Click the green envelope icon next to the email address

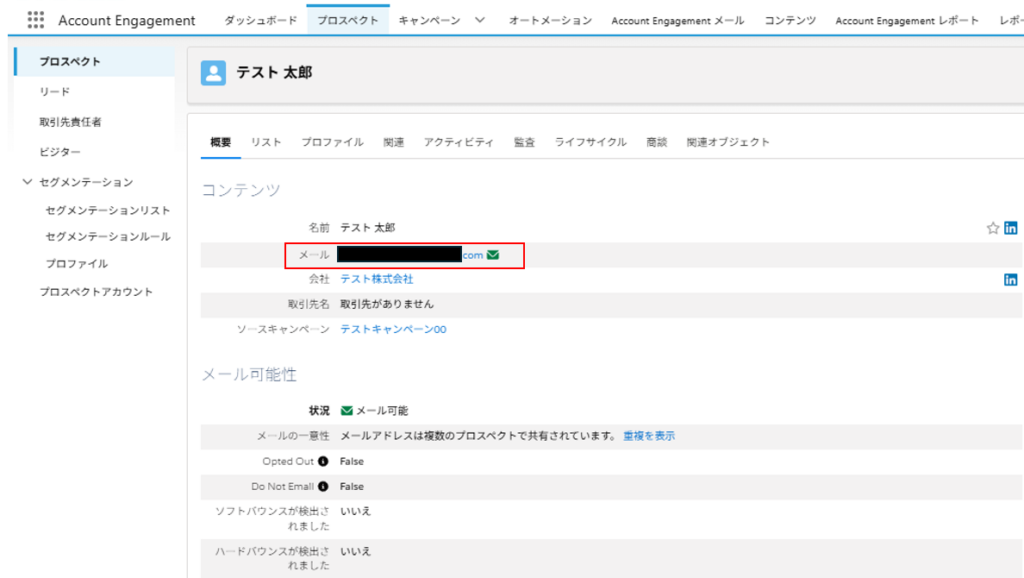(493, 255)
